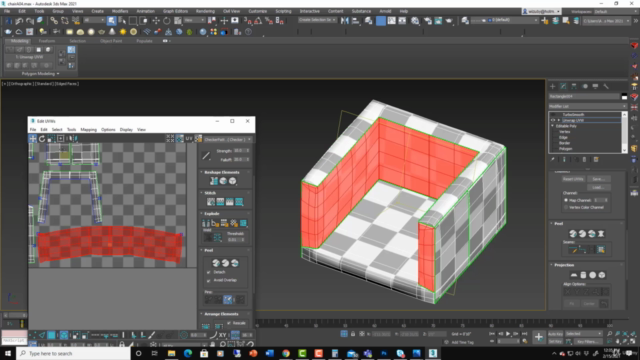The width and height of the screenshot is (640, 360).
Task: Collapse the Reshape Elements rollout
Action: pyautogui.click(x=202, y=172)
